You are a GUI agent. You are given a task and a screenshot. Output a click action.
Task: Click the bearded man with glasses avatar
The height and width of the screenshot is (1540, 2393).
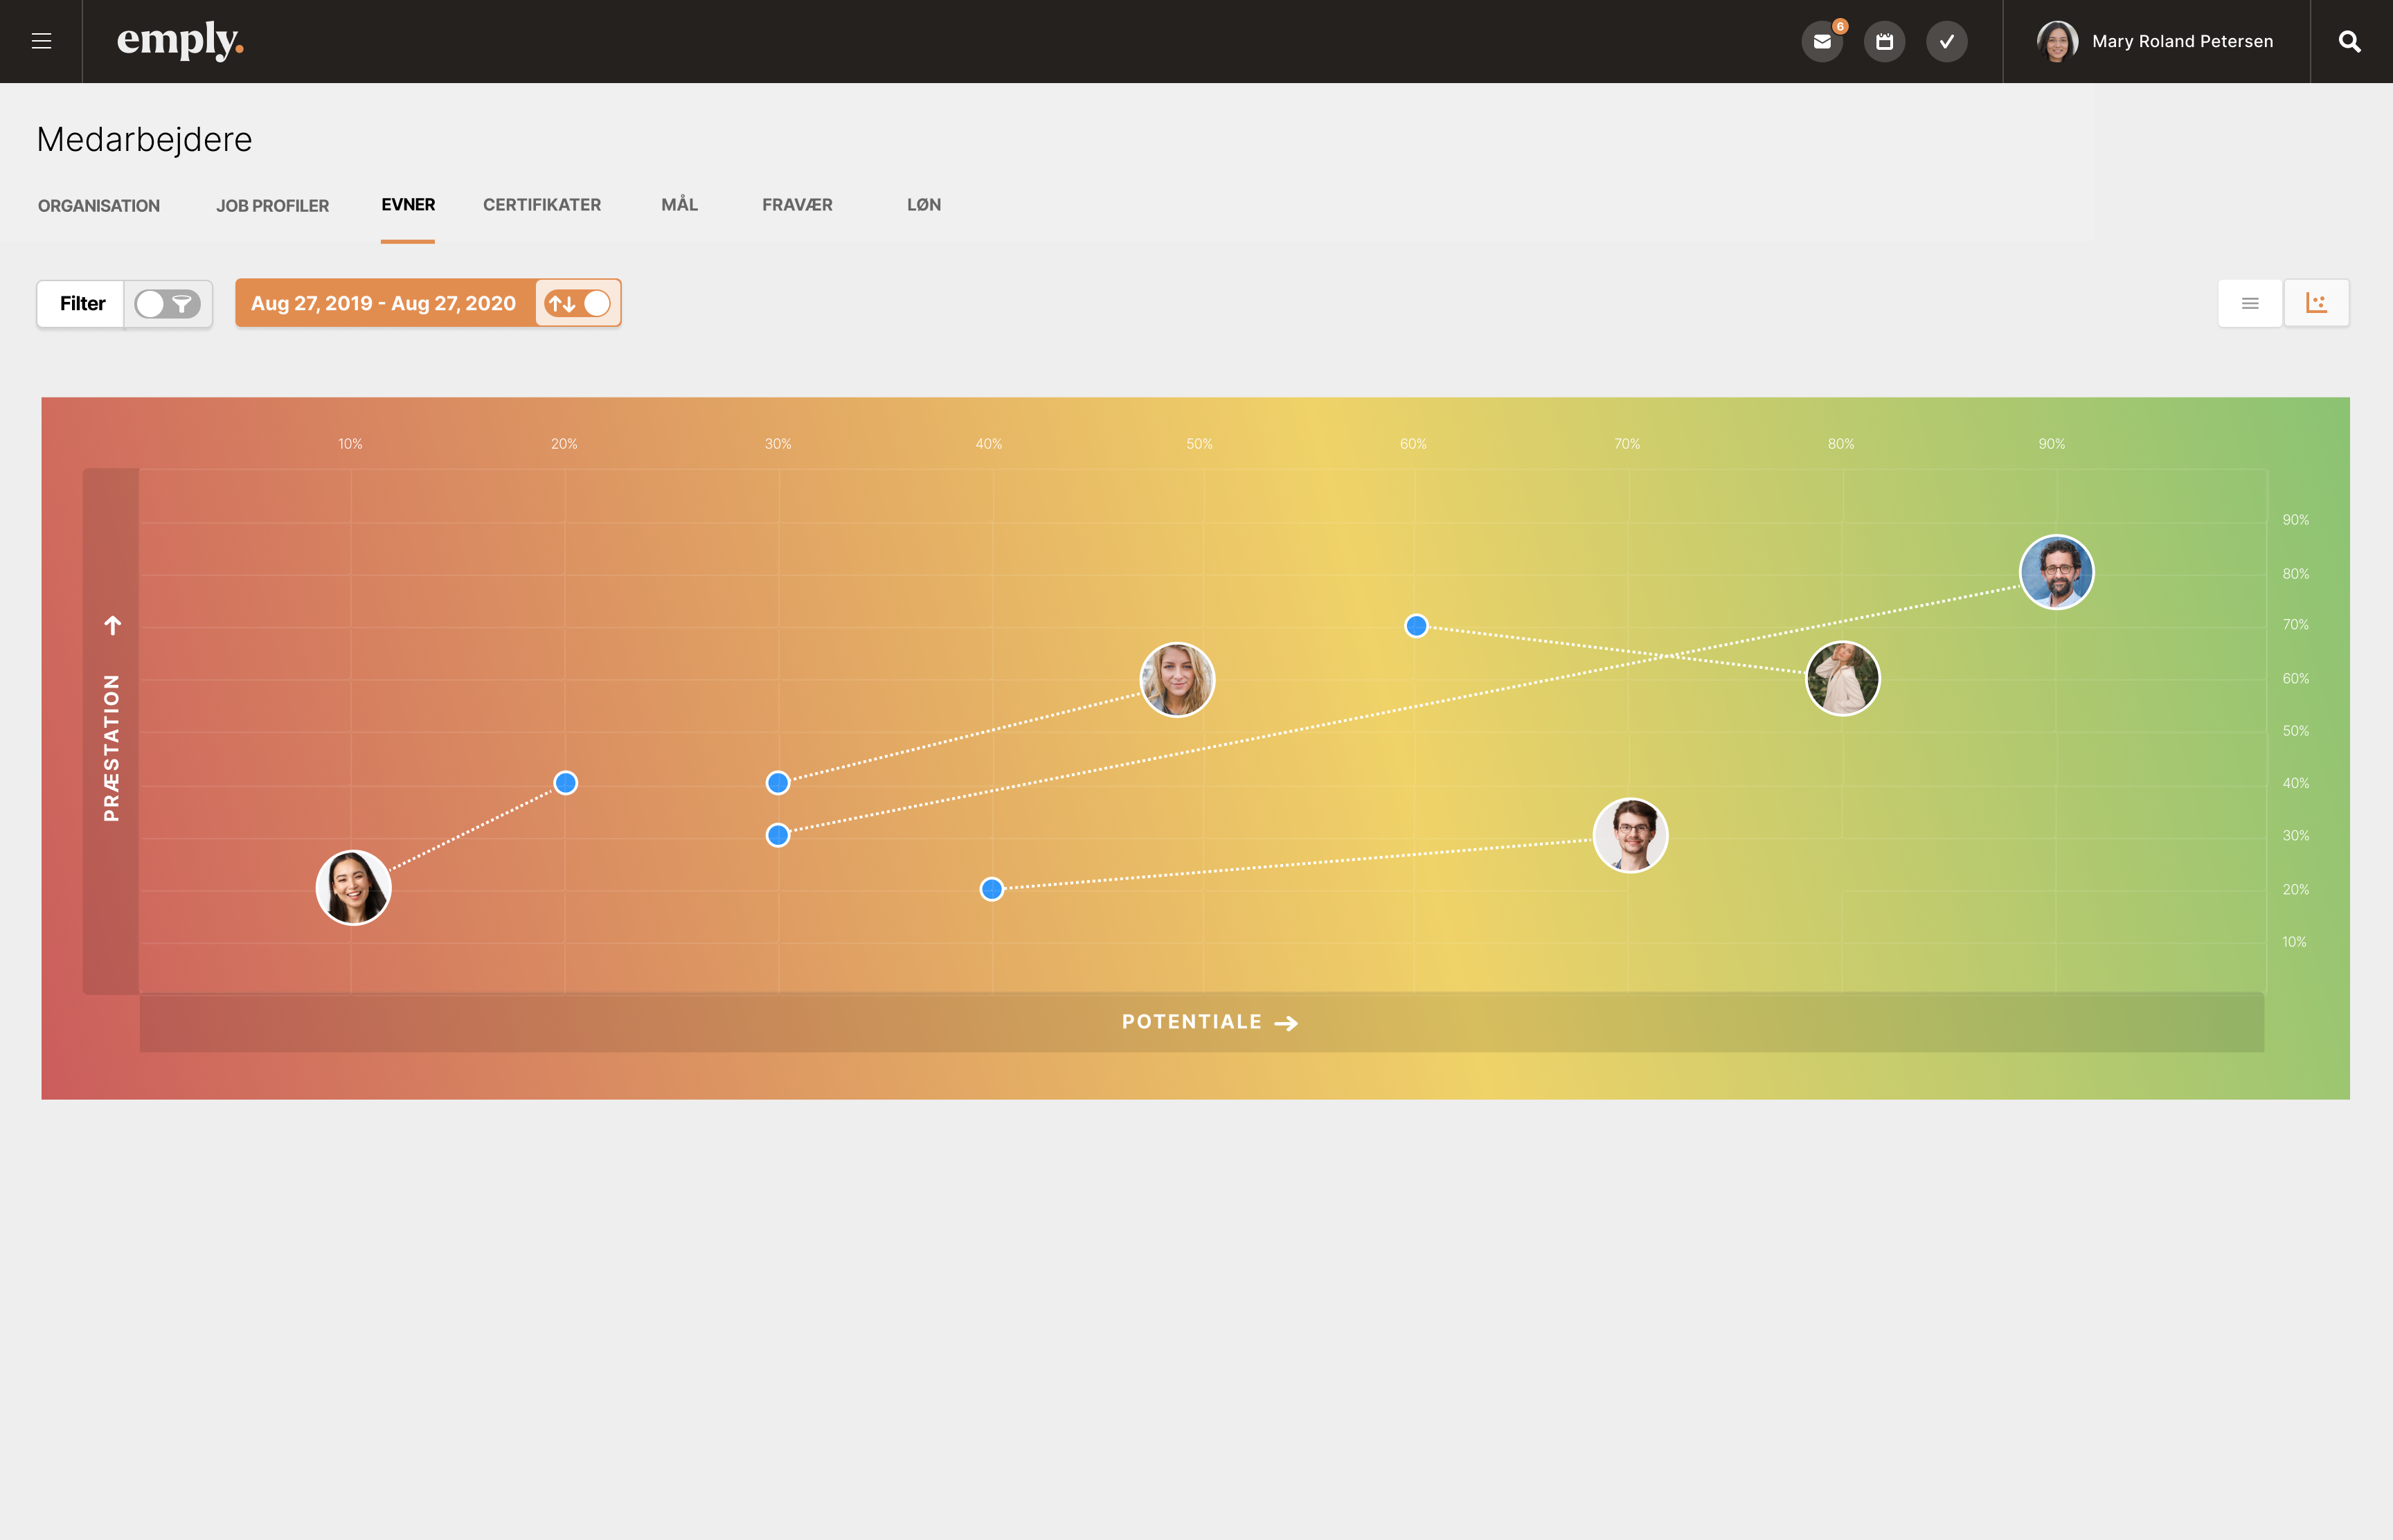[2057, 572]
